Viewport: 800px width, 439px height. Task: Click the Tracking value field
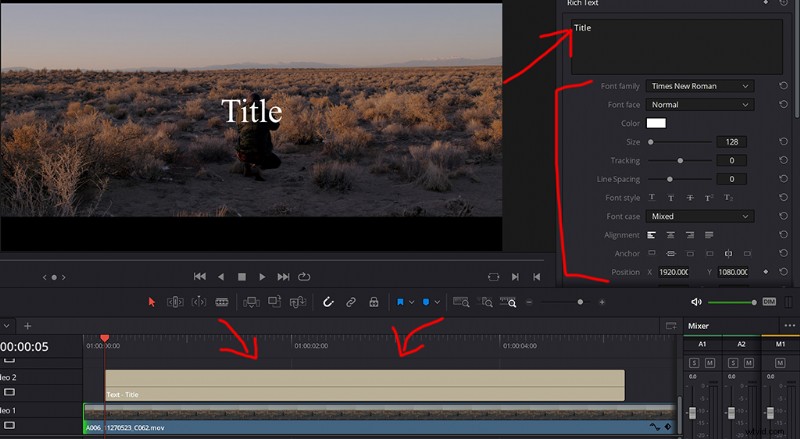(x=732, y=160)
